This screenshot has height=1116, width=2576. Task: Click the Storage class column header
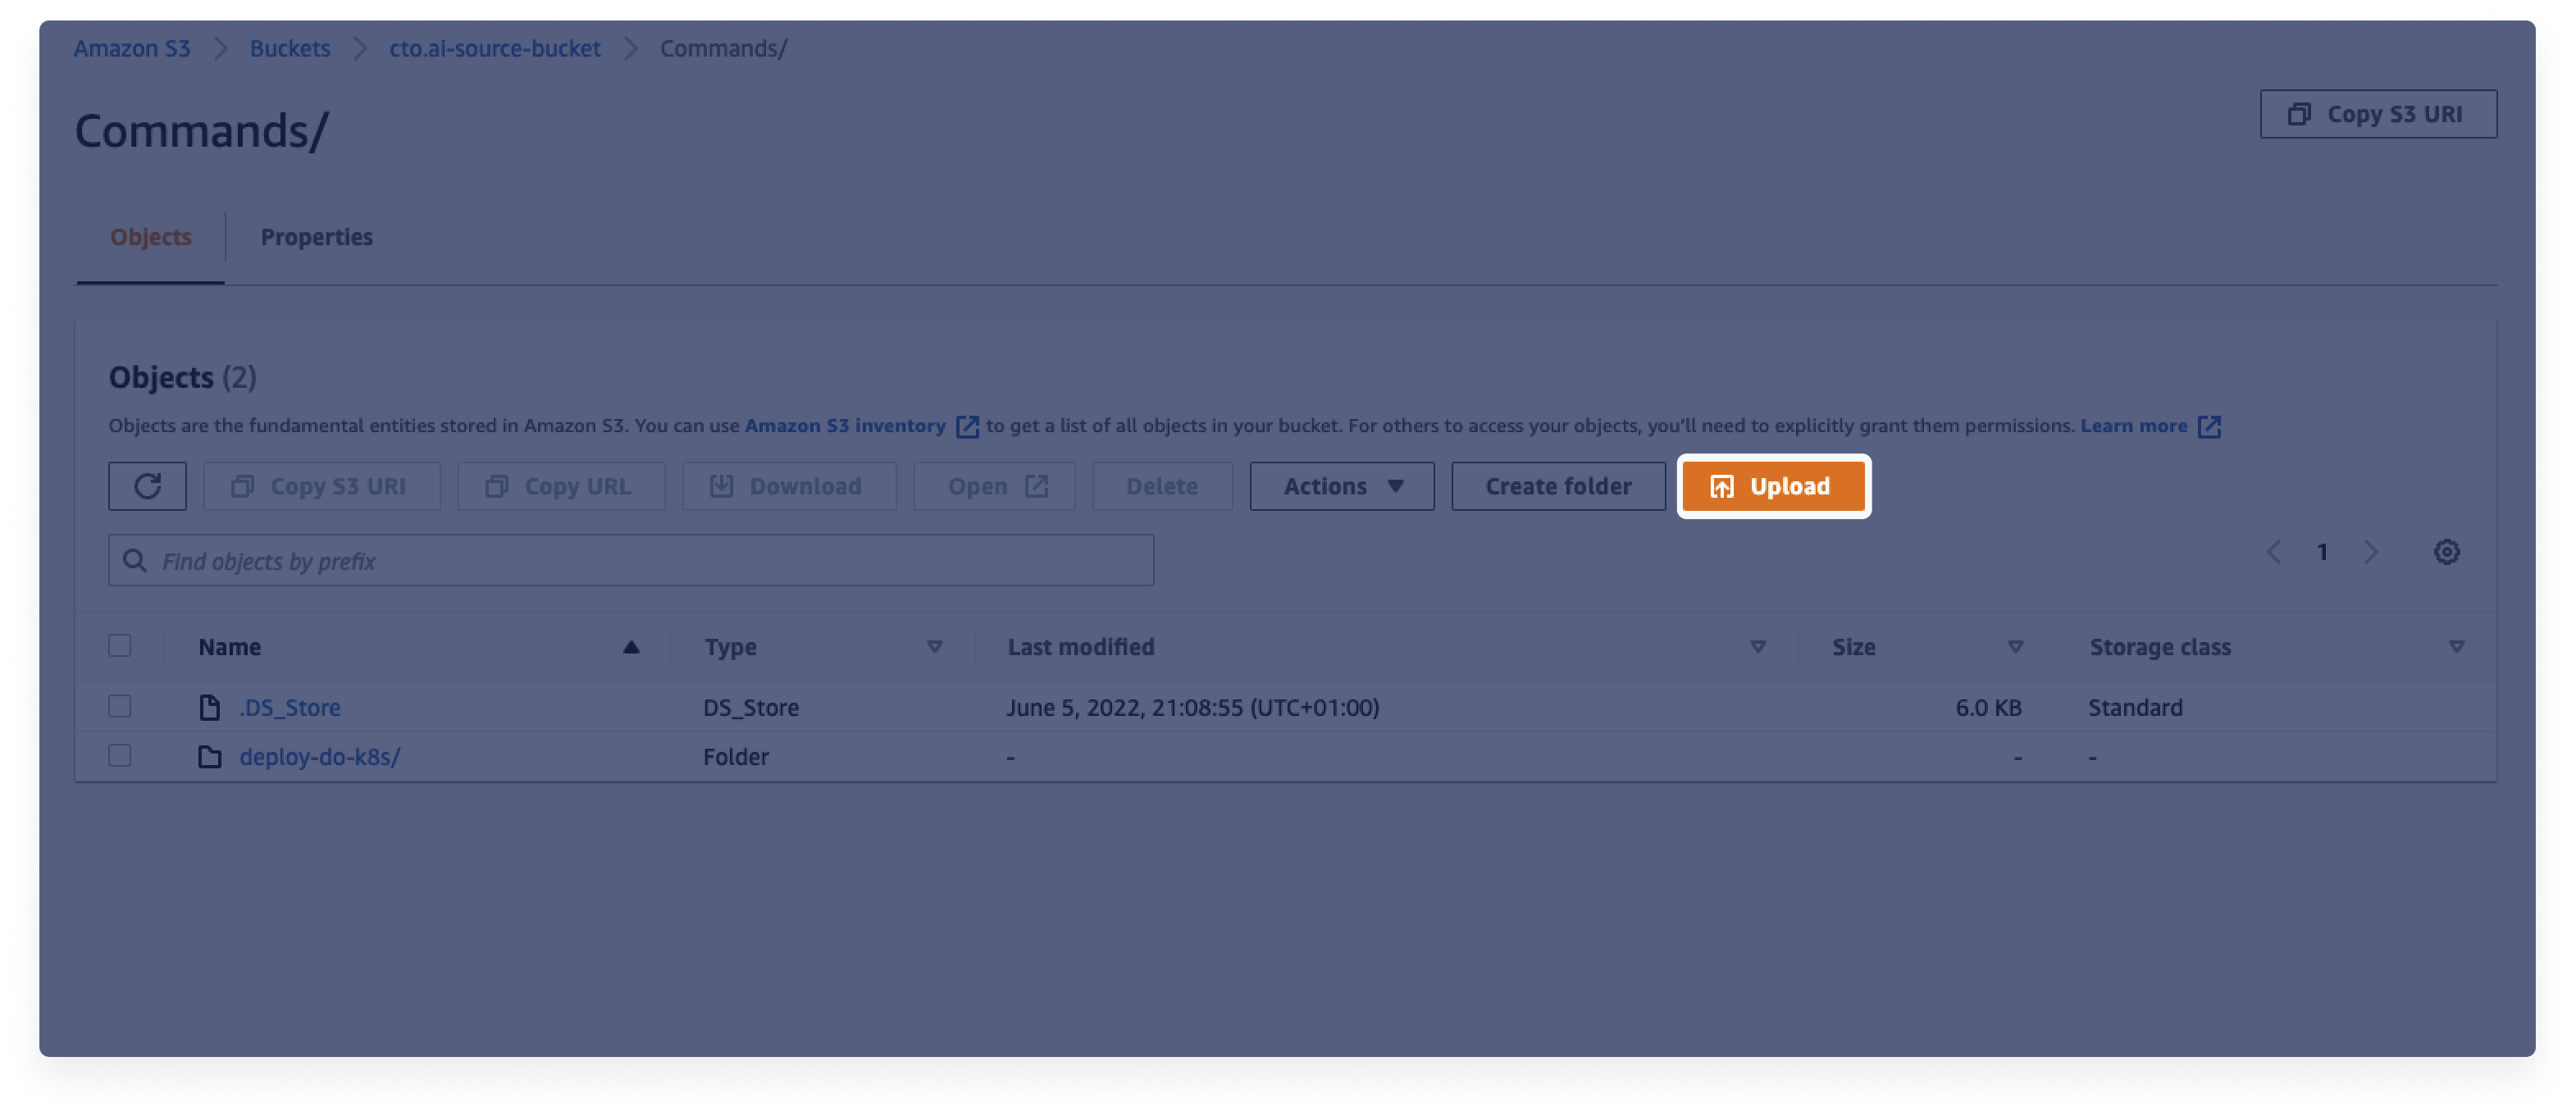pos(2160,647)
